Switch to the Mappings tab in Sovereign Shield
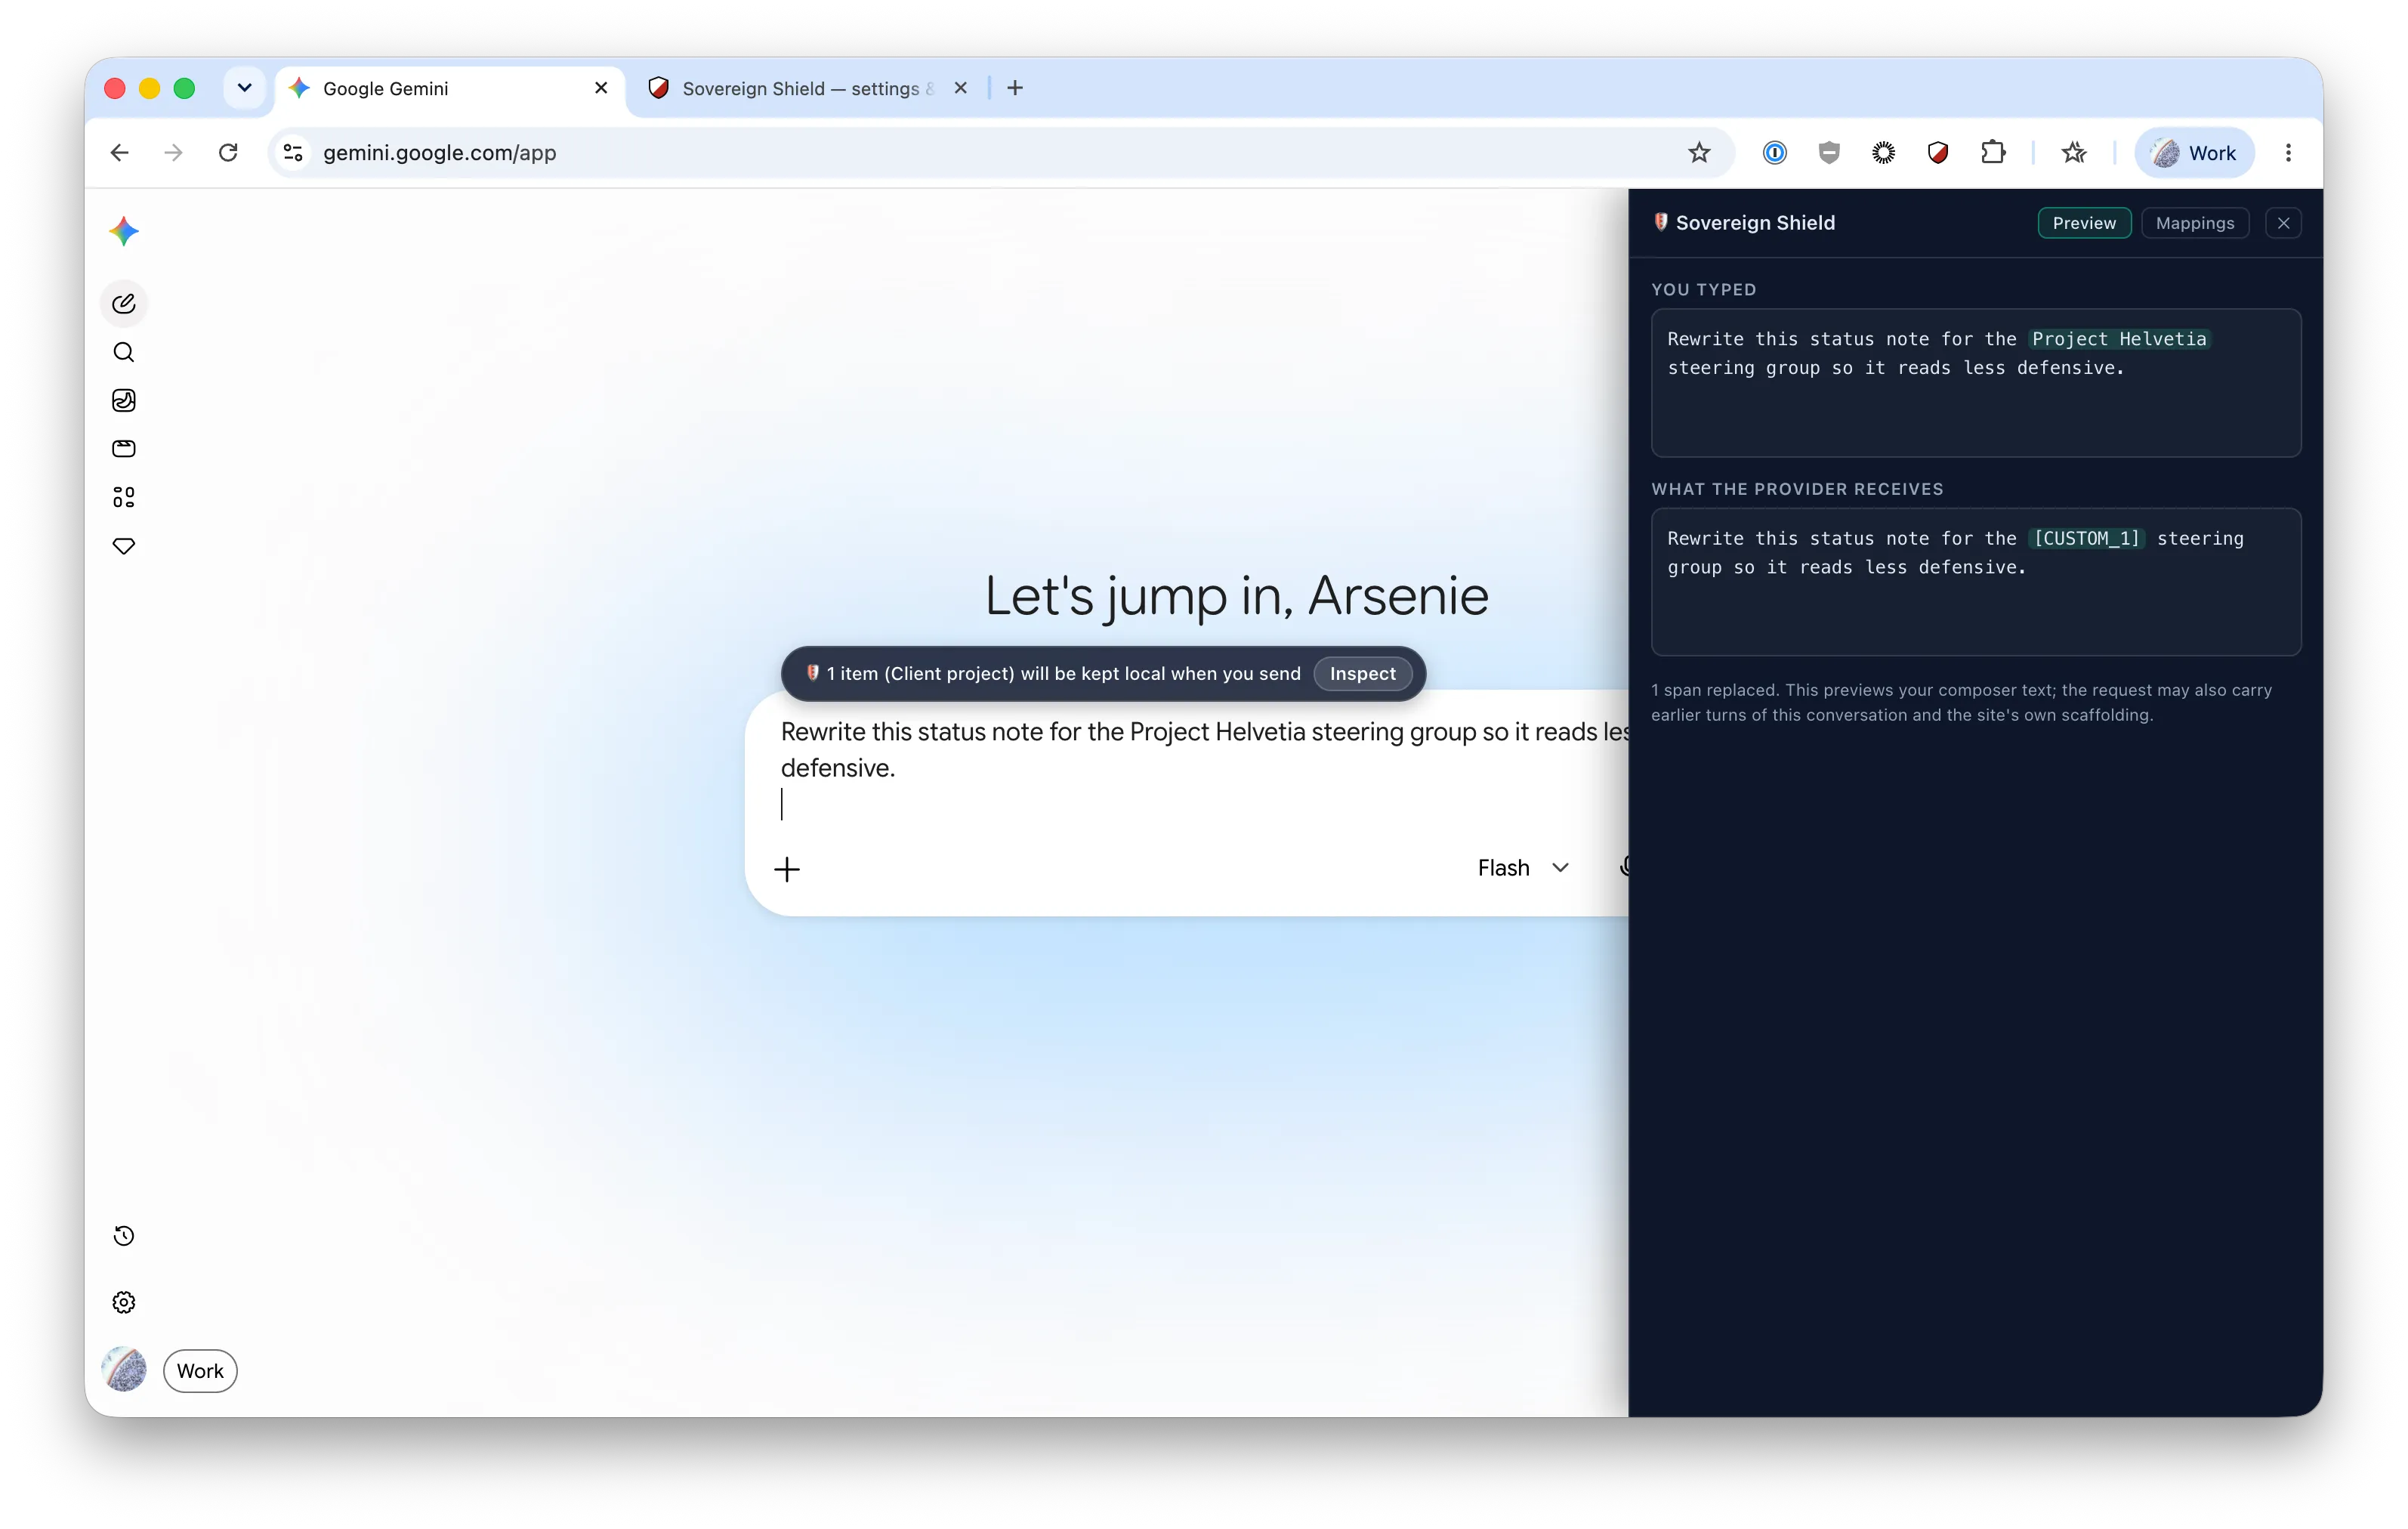This screenshot has height=1529, width=2408. pos(2194,223)
